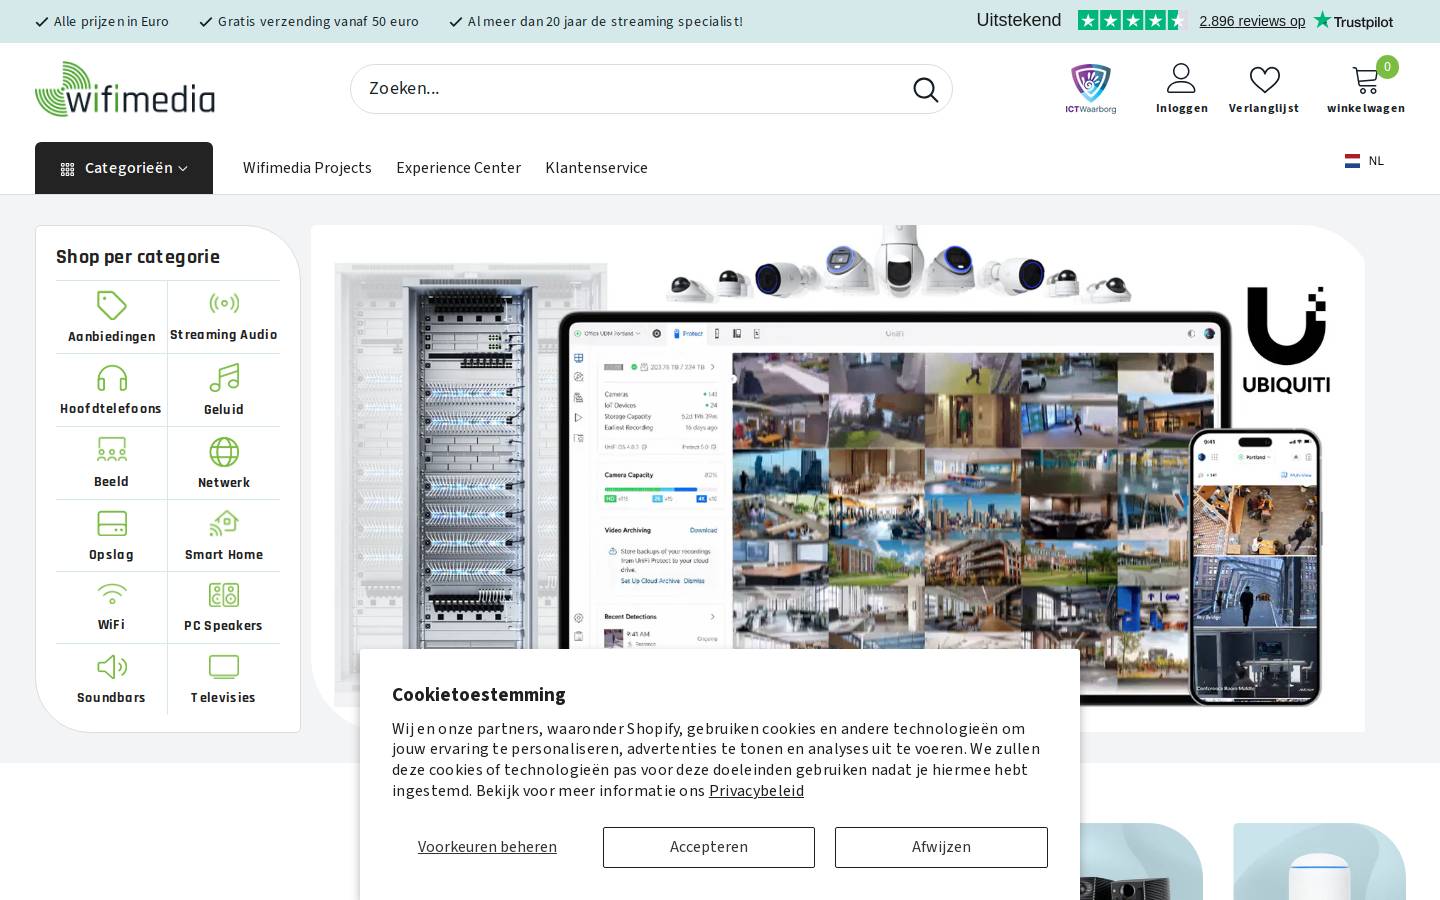Select the Streaming Audio icon
The height and width of the screenshot is (900, 1440).
(224, 303)
